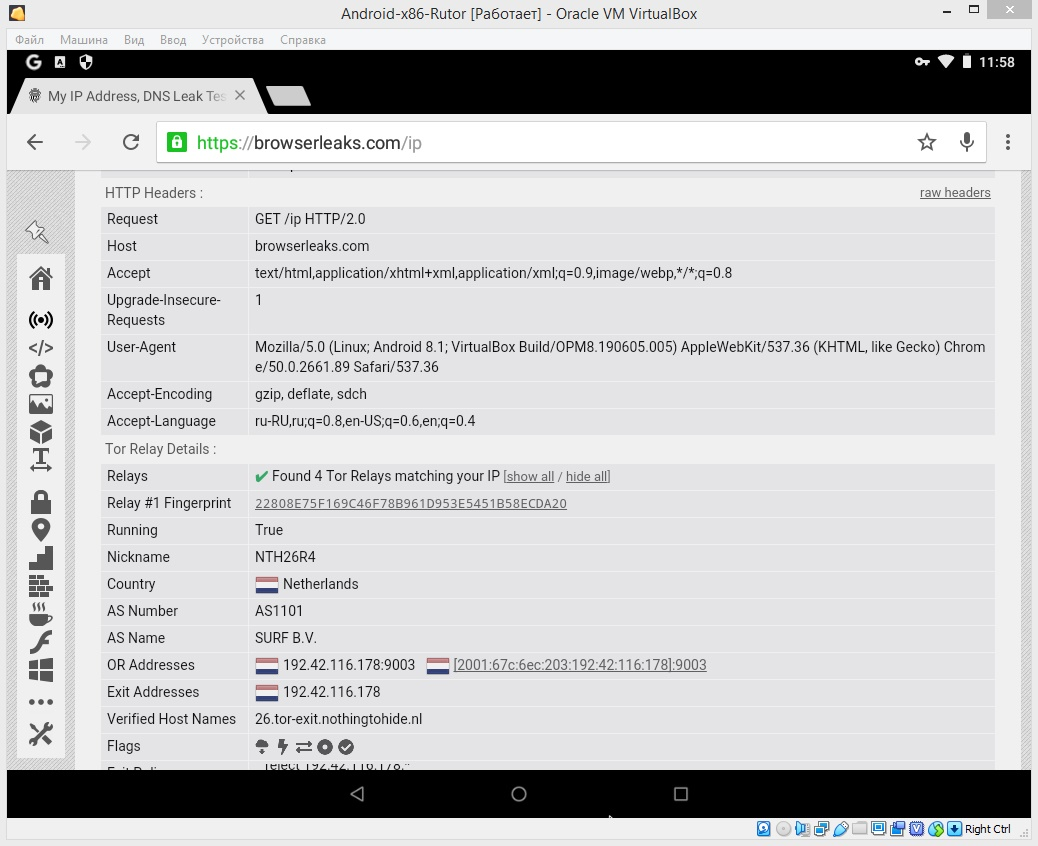
Task: Open the Машина menu in VirtualBox
Action: click(x=83, y=40)
